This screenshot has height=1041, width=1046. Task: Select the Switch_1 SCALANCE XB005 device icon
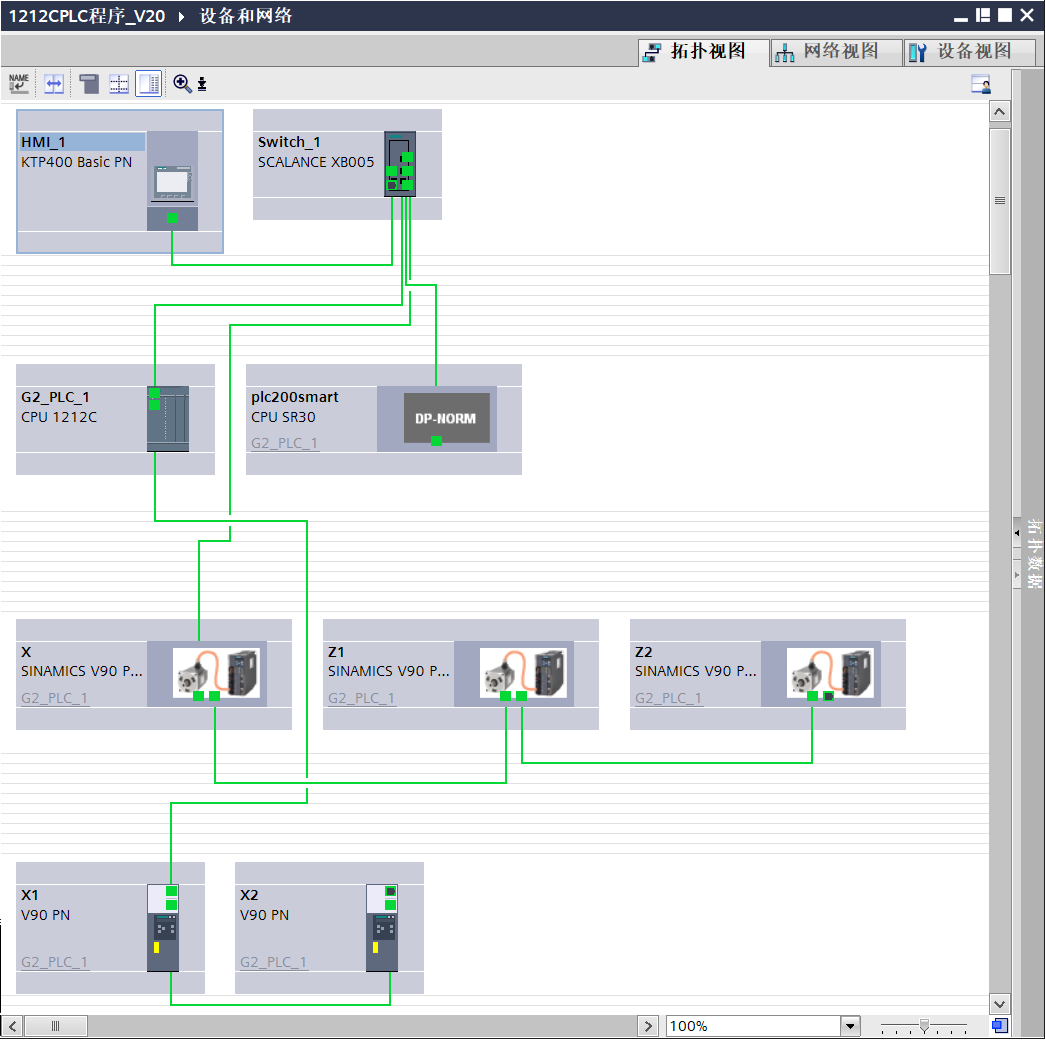pos(400,164)
